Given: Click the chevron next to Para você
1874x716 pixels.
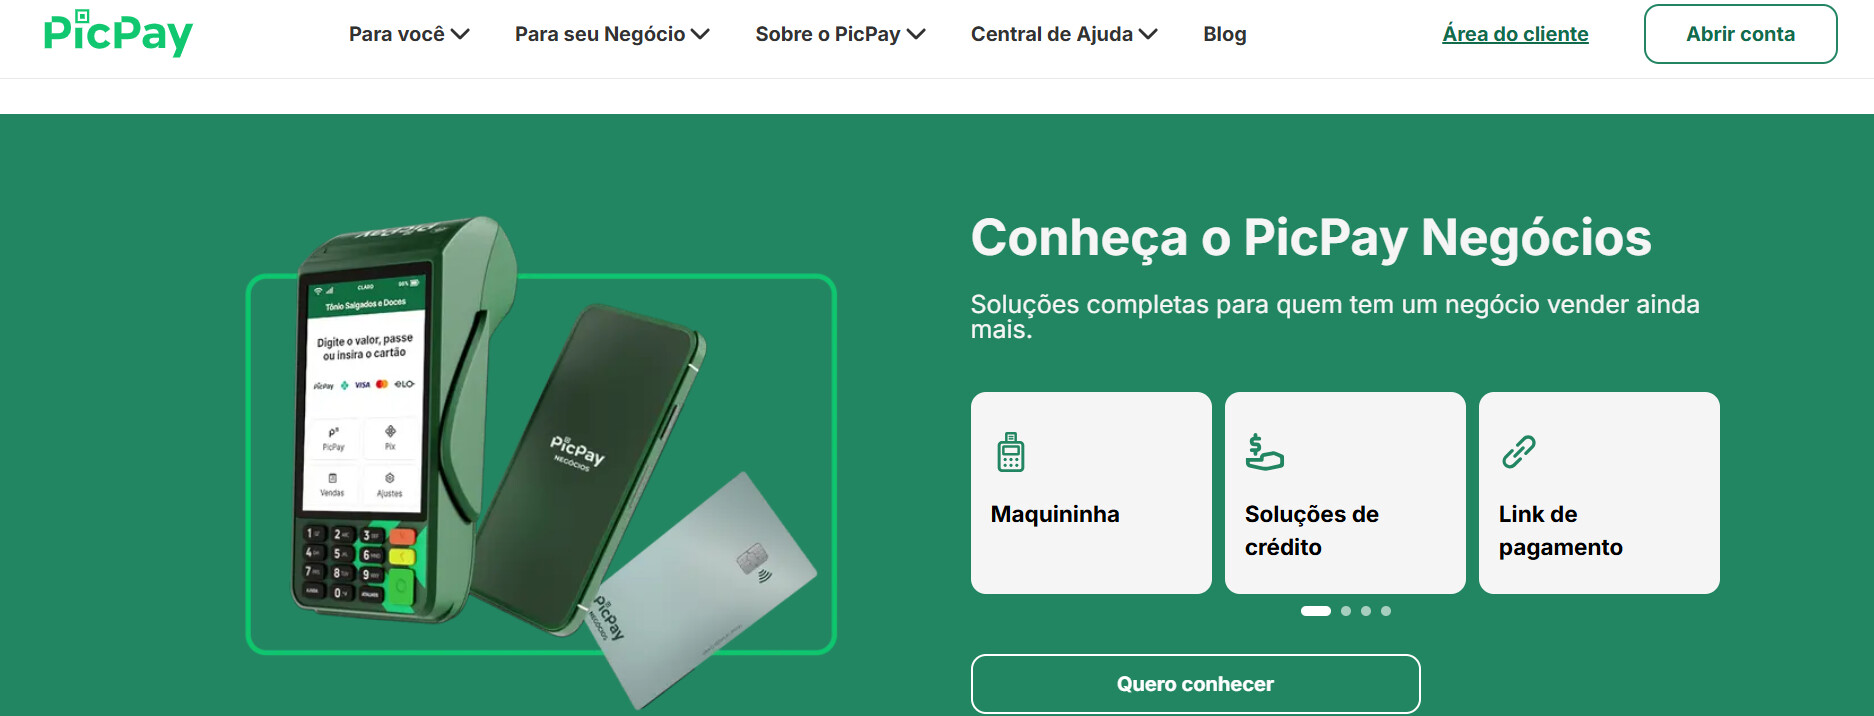Looking at the screenshot, I should [x=460, y=34].
